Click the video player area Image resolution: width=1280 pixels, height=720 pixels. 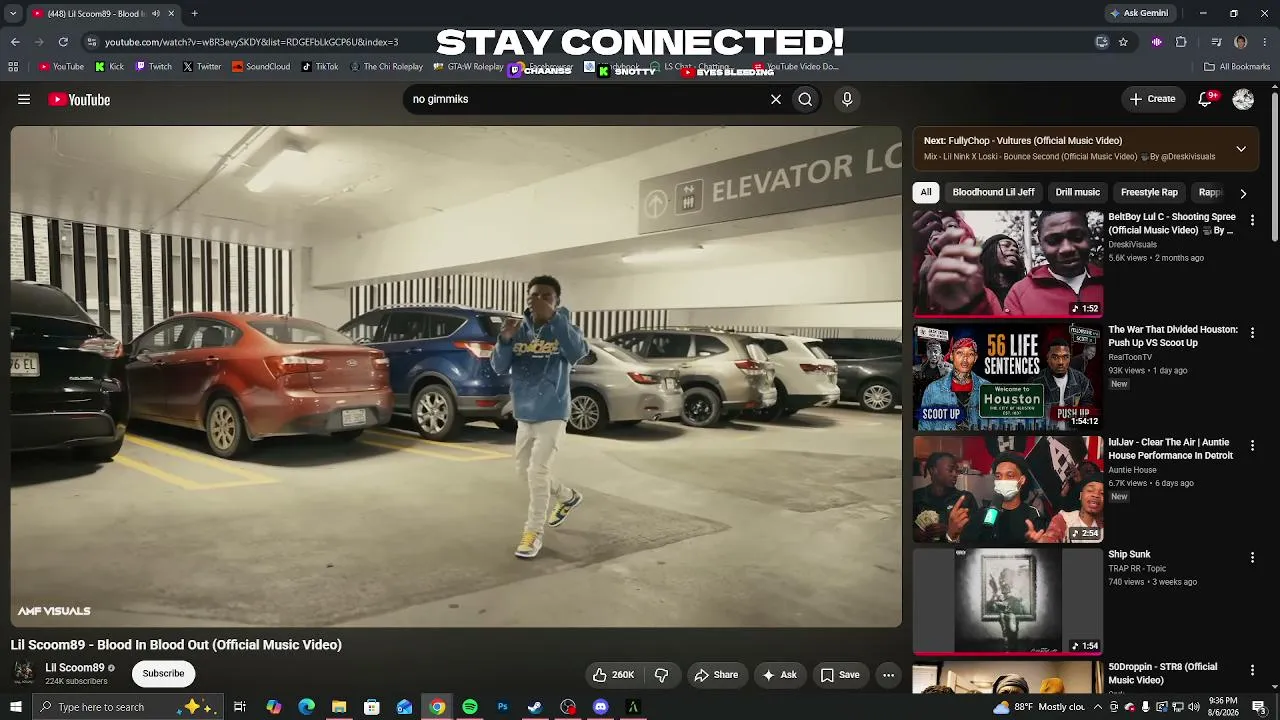click(x=456, y=377)
